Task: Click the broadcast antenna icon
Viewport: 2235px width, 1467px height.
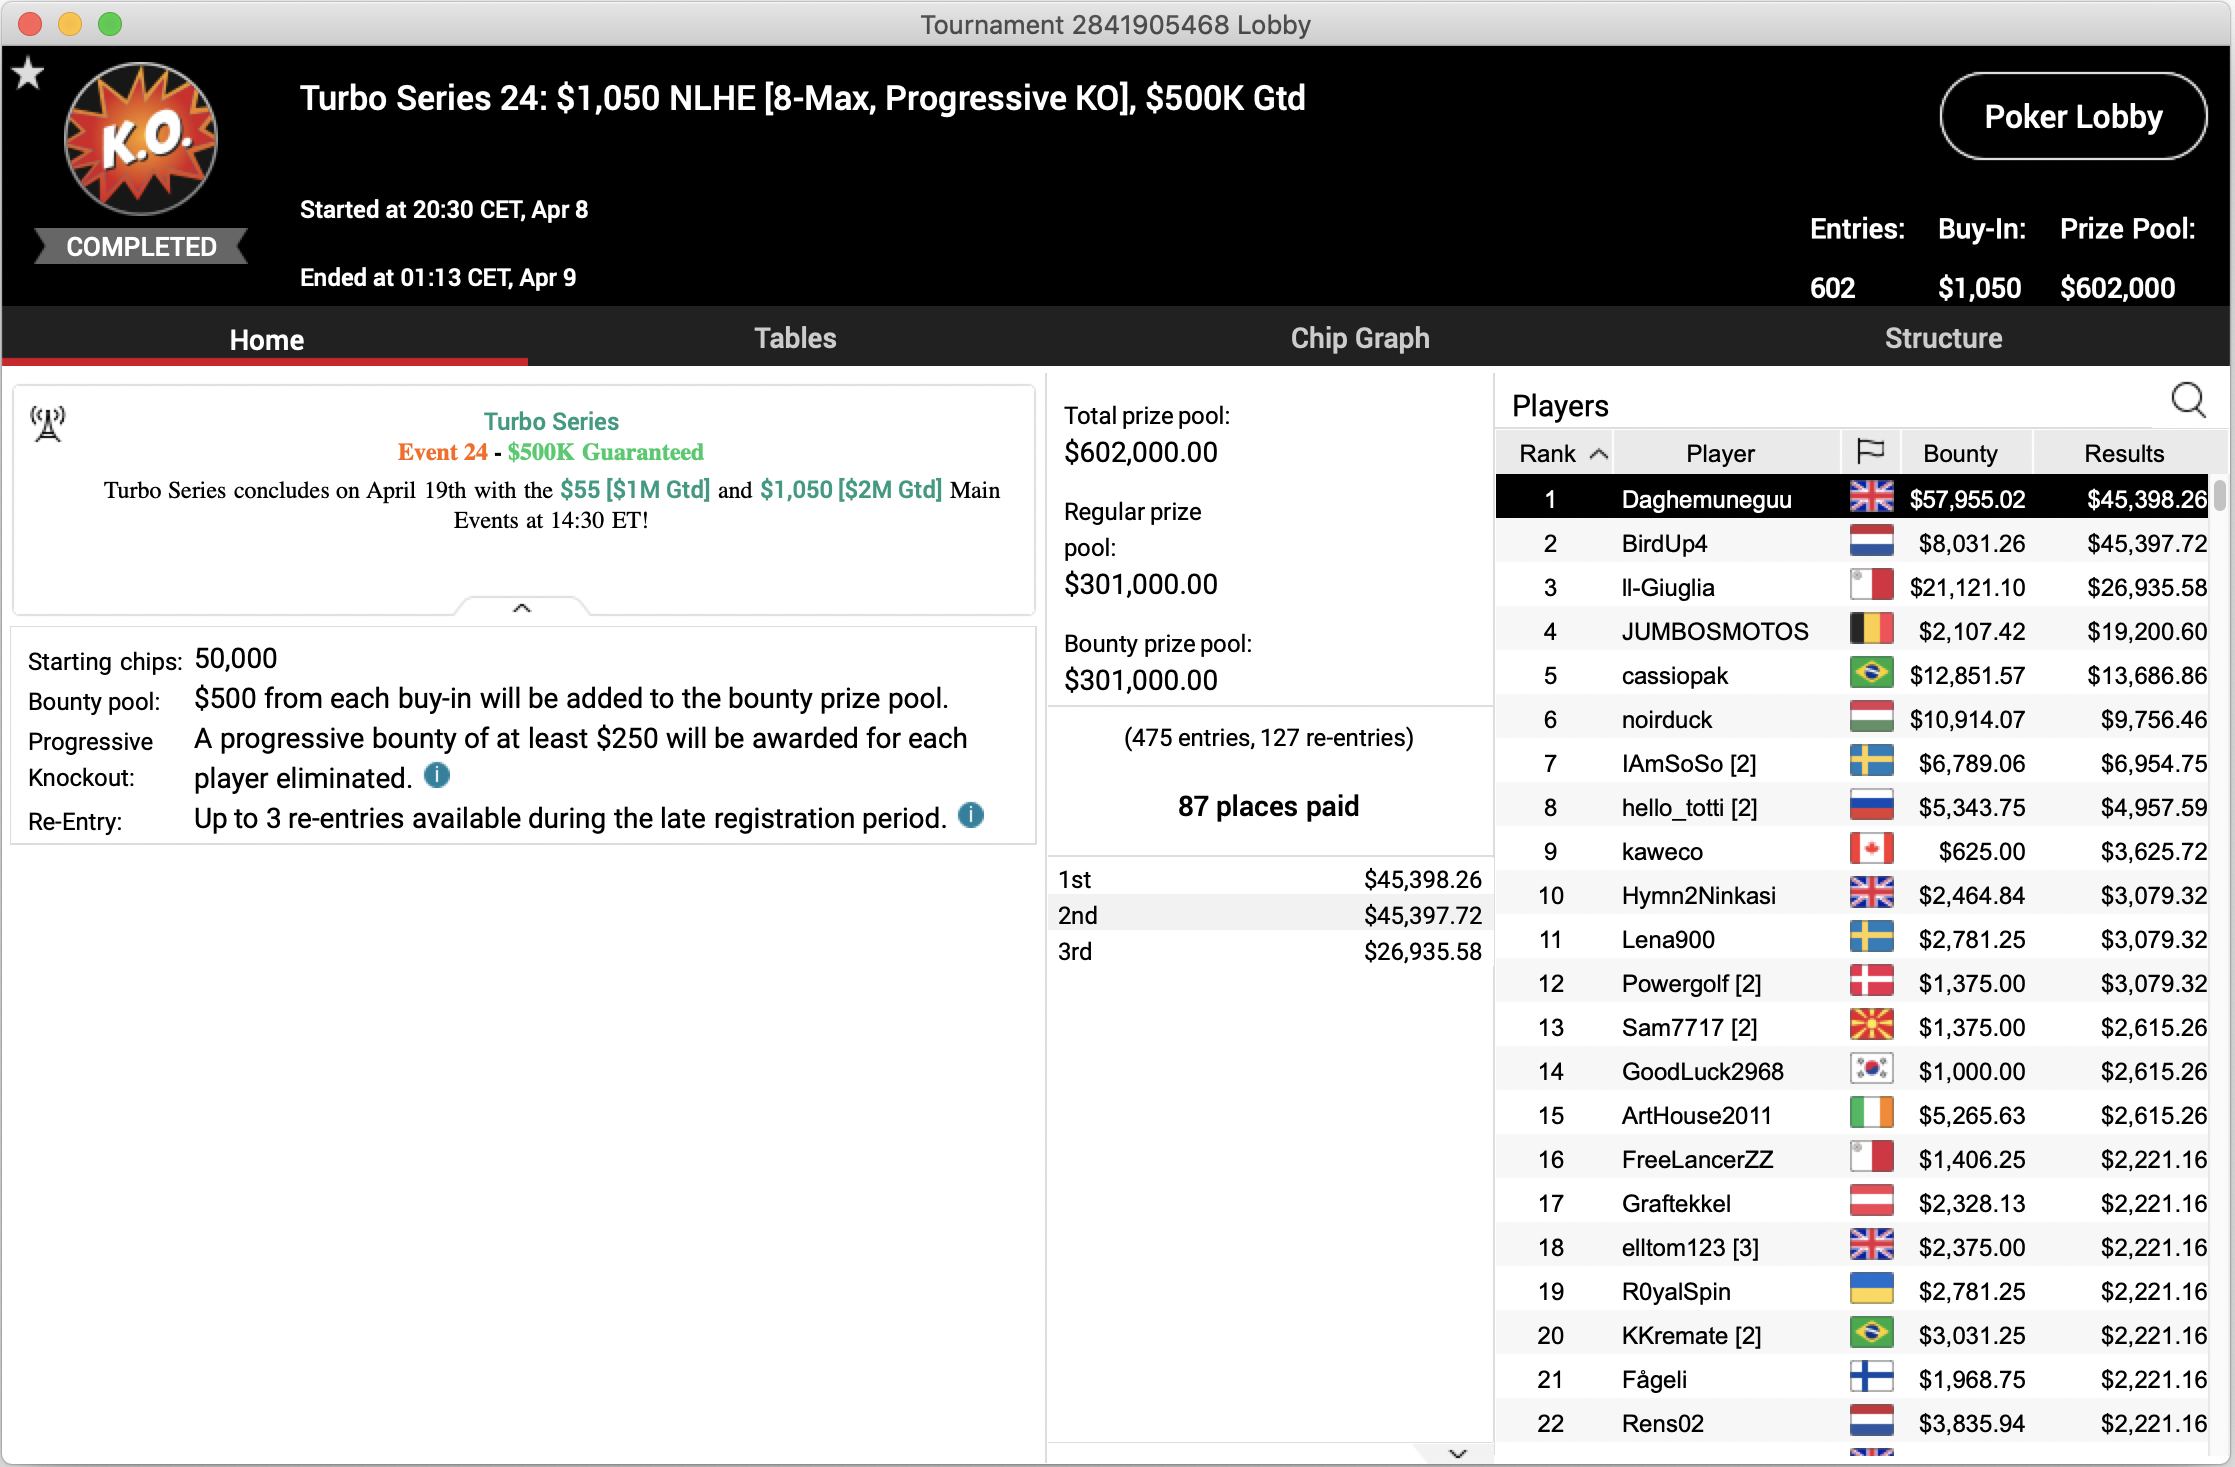Action: [x=48, y=423]
